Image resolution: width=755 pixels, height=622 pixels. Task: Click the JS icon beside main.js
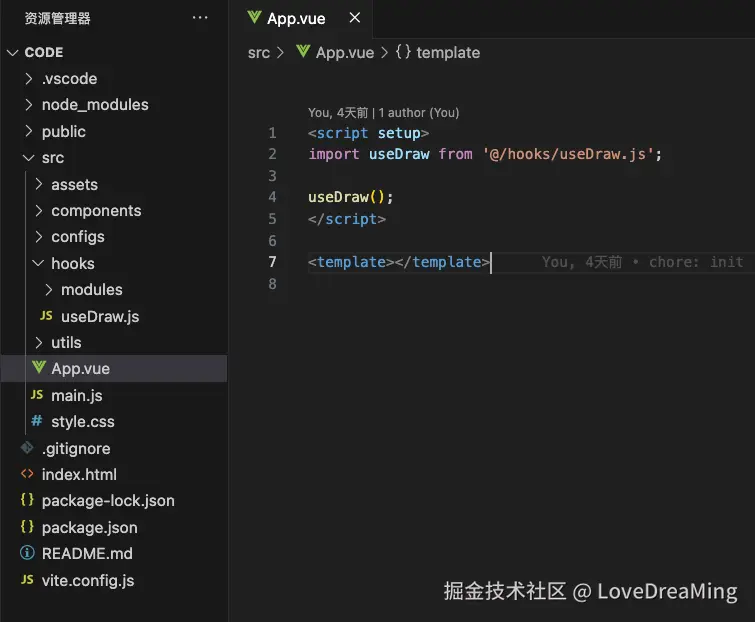(37, 395)
